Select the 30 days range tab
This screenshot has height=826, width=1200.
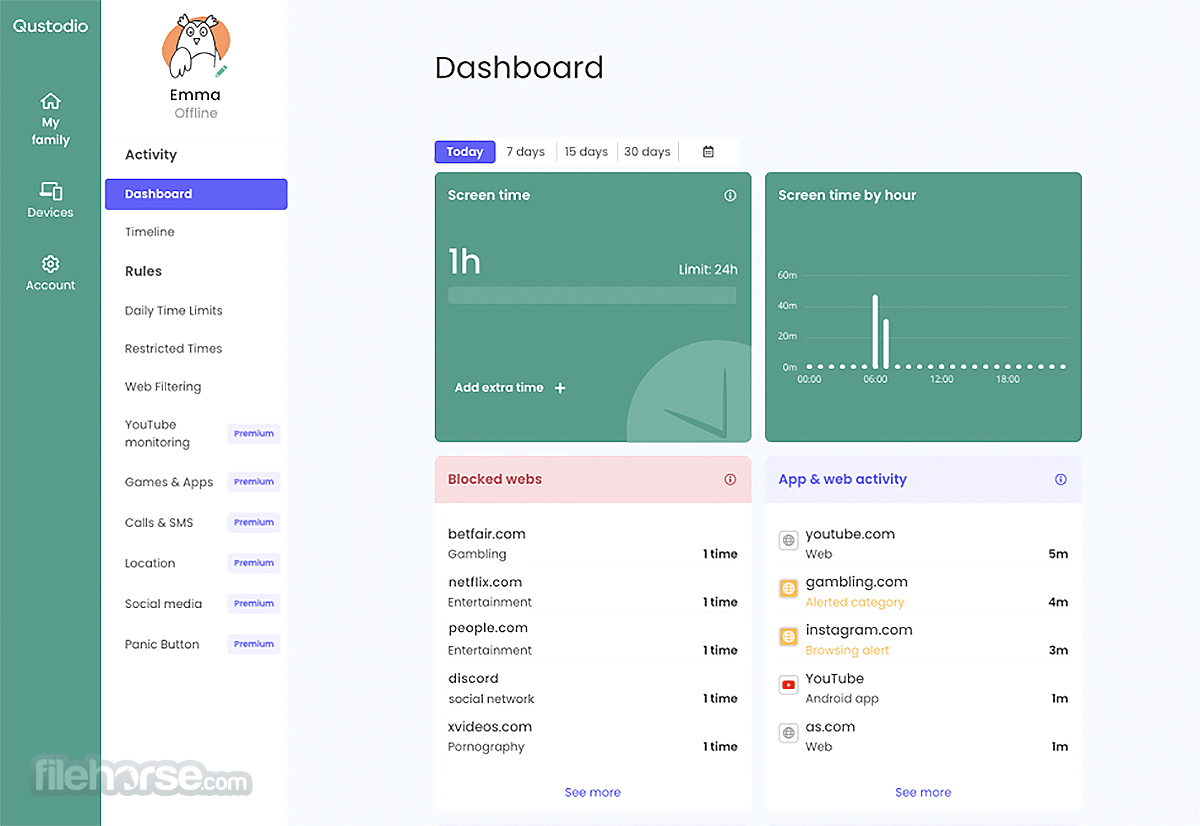pyautogui.click(x=647, y=152)
